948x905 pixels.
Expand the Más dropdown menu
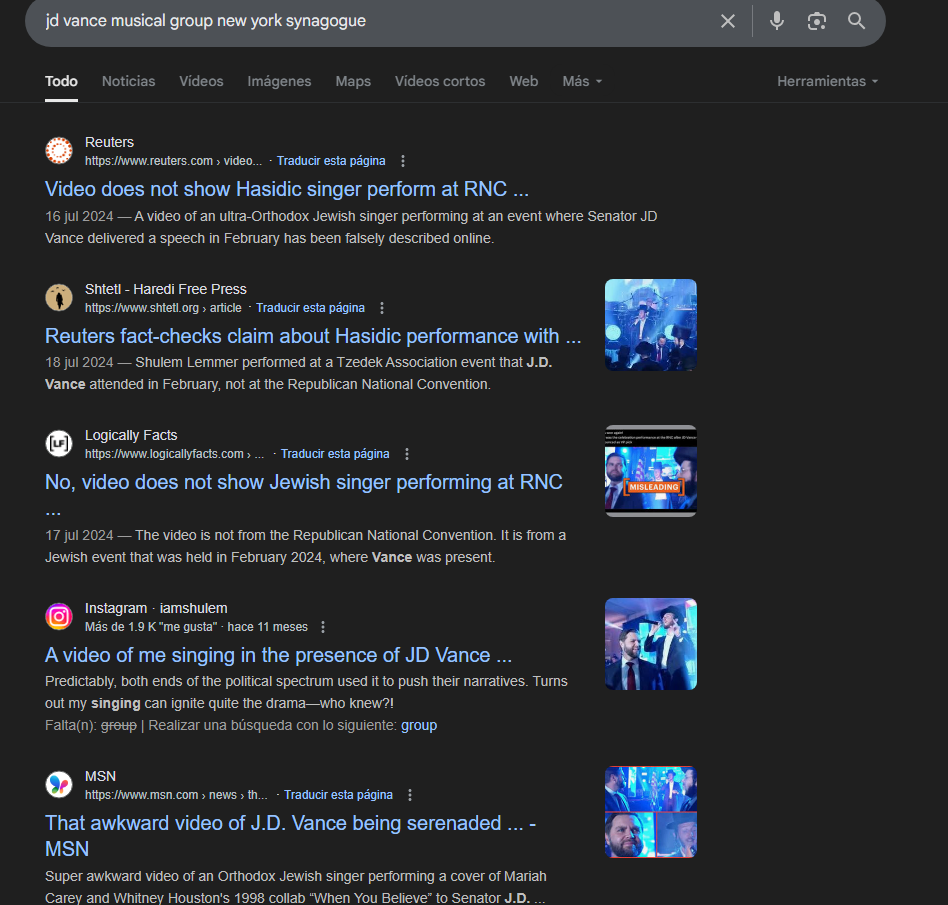pos(582,81)
